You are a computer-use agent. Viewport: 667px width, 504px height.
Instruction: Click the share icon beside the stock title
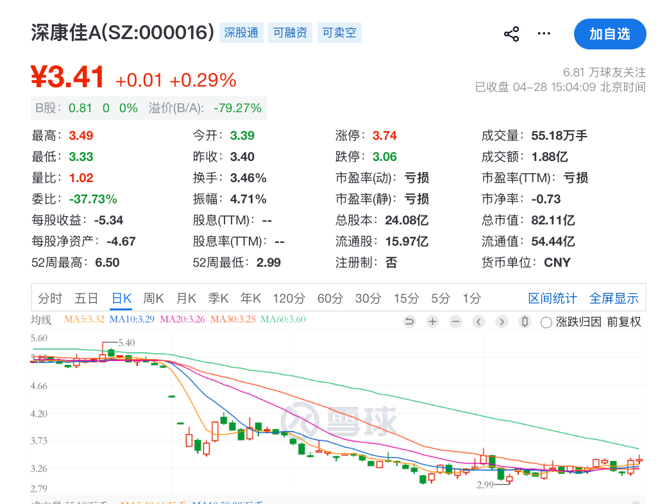tap(511, 34)
